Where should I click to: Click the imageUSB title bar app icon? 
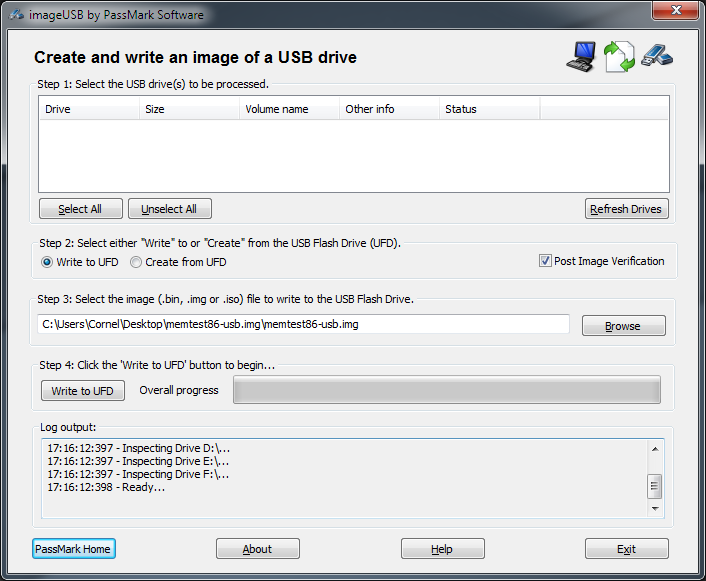coord(16,15)
